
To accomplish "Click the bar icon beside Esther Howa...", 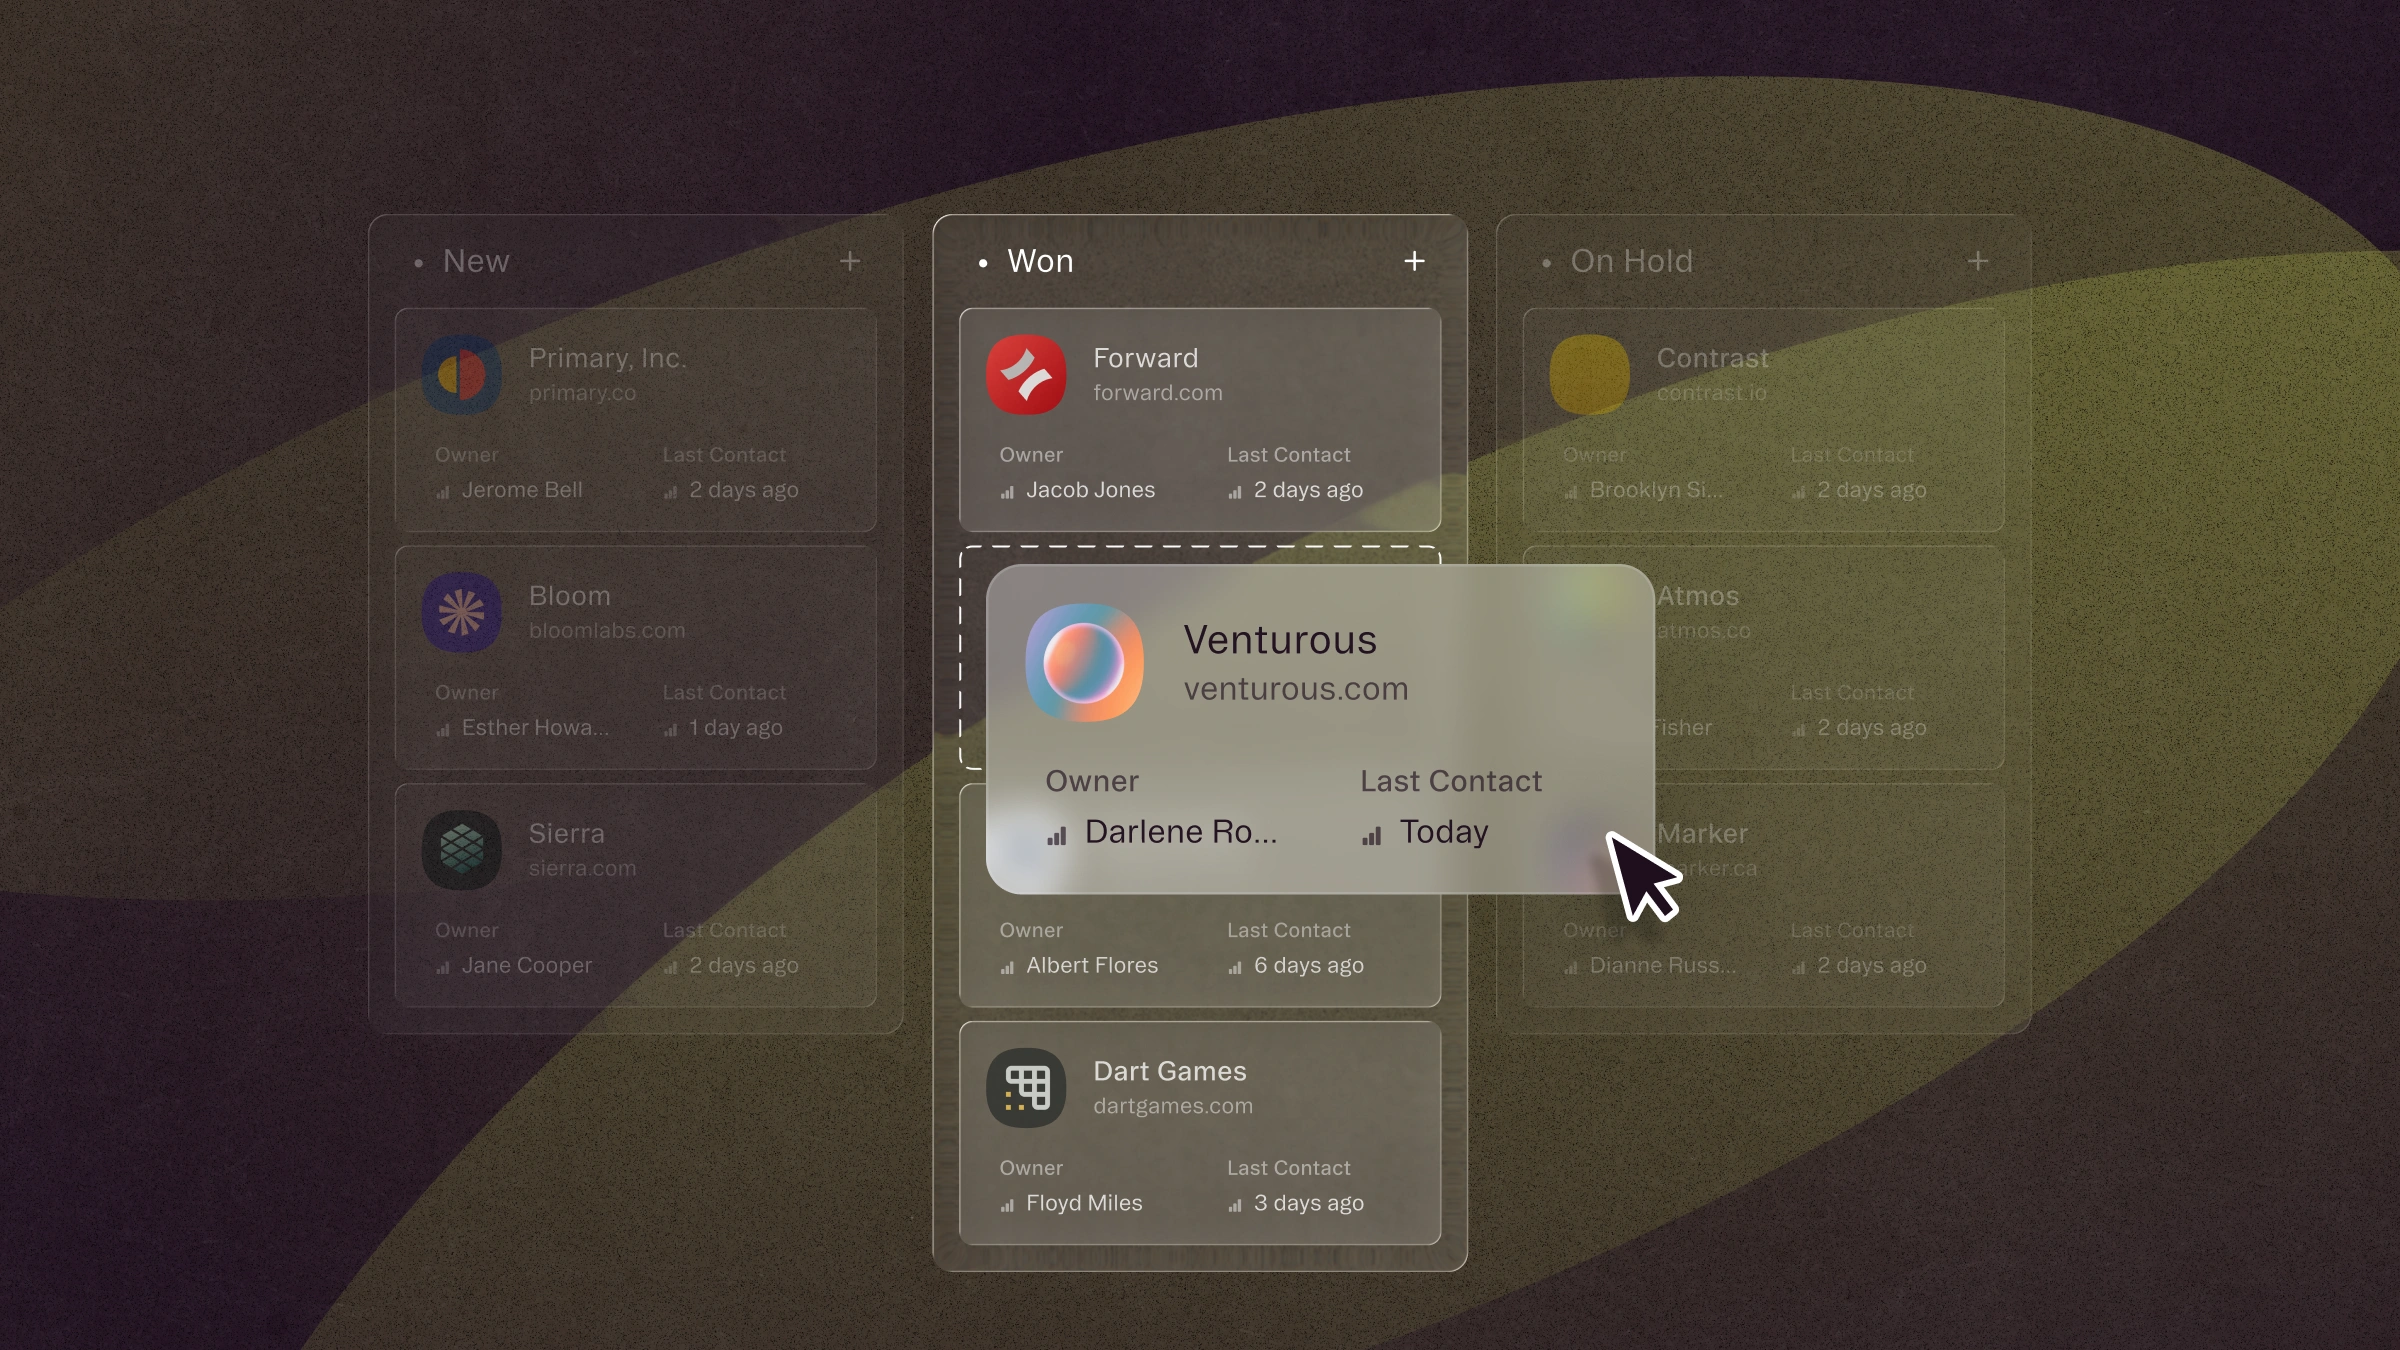I will (443, 730).
